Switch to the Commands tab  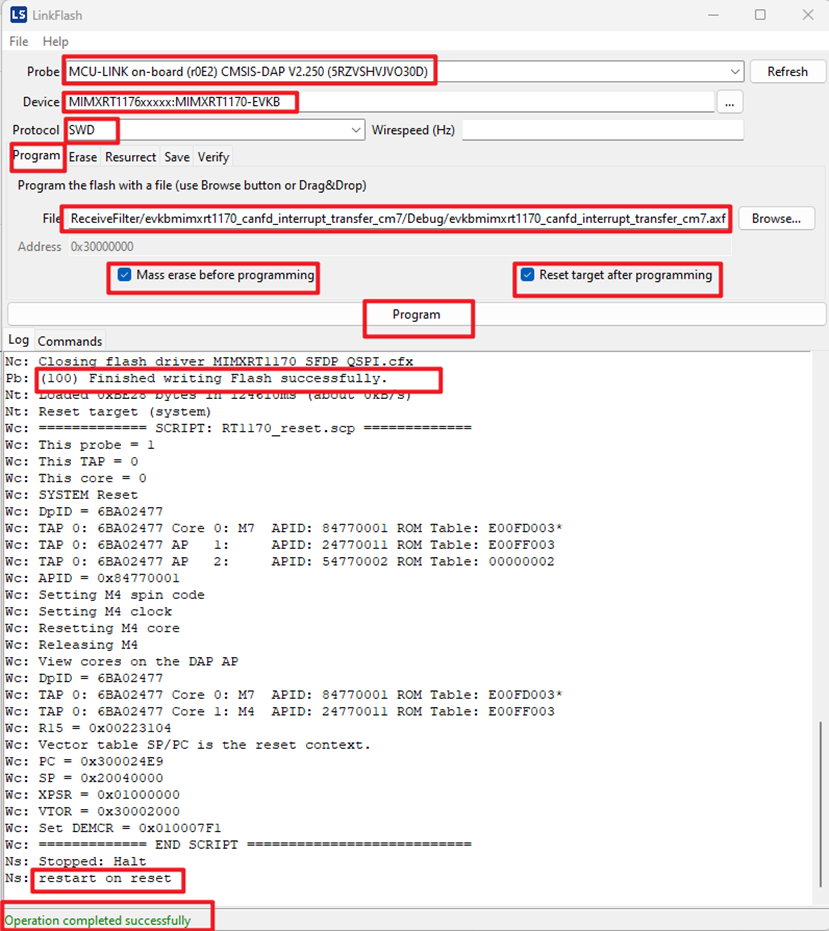tap(69, 341)
